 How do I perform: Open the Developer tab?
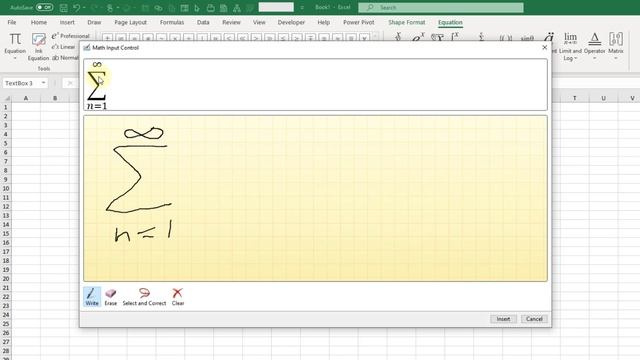click(x=291, y=22)
